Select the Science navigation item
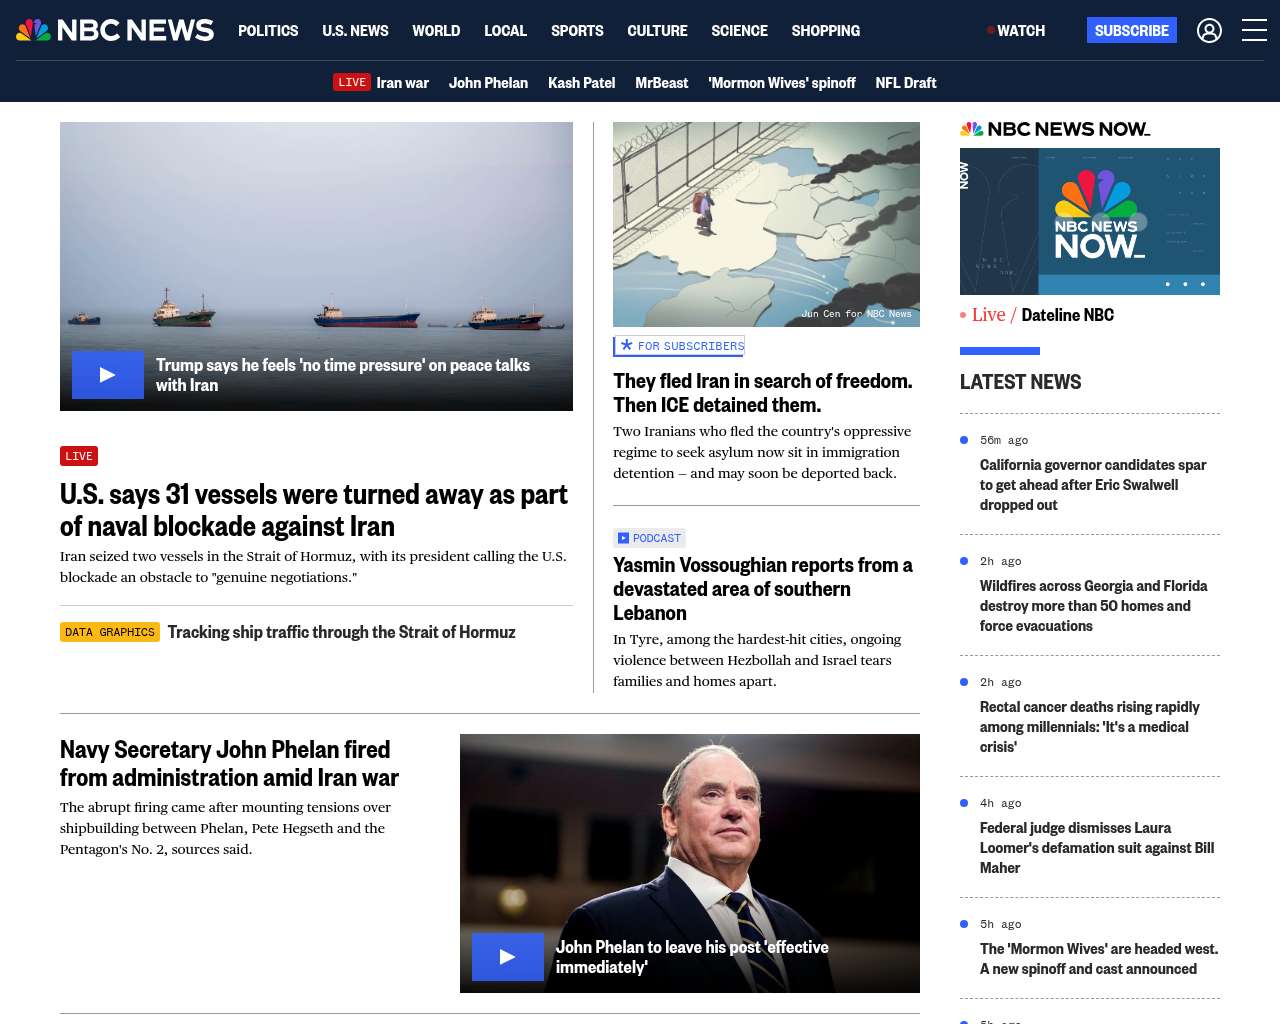The height and width of the screenshot is (1024, 1280). pos(739,31)
